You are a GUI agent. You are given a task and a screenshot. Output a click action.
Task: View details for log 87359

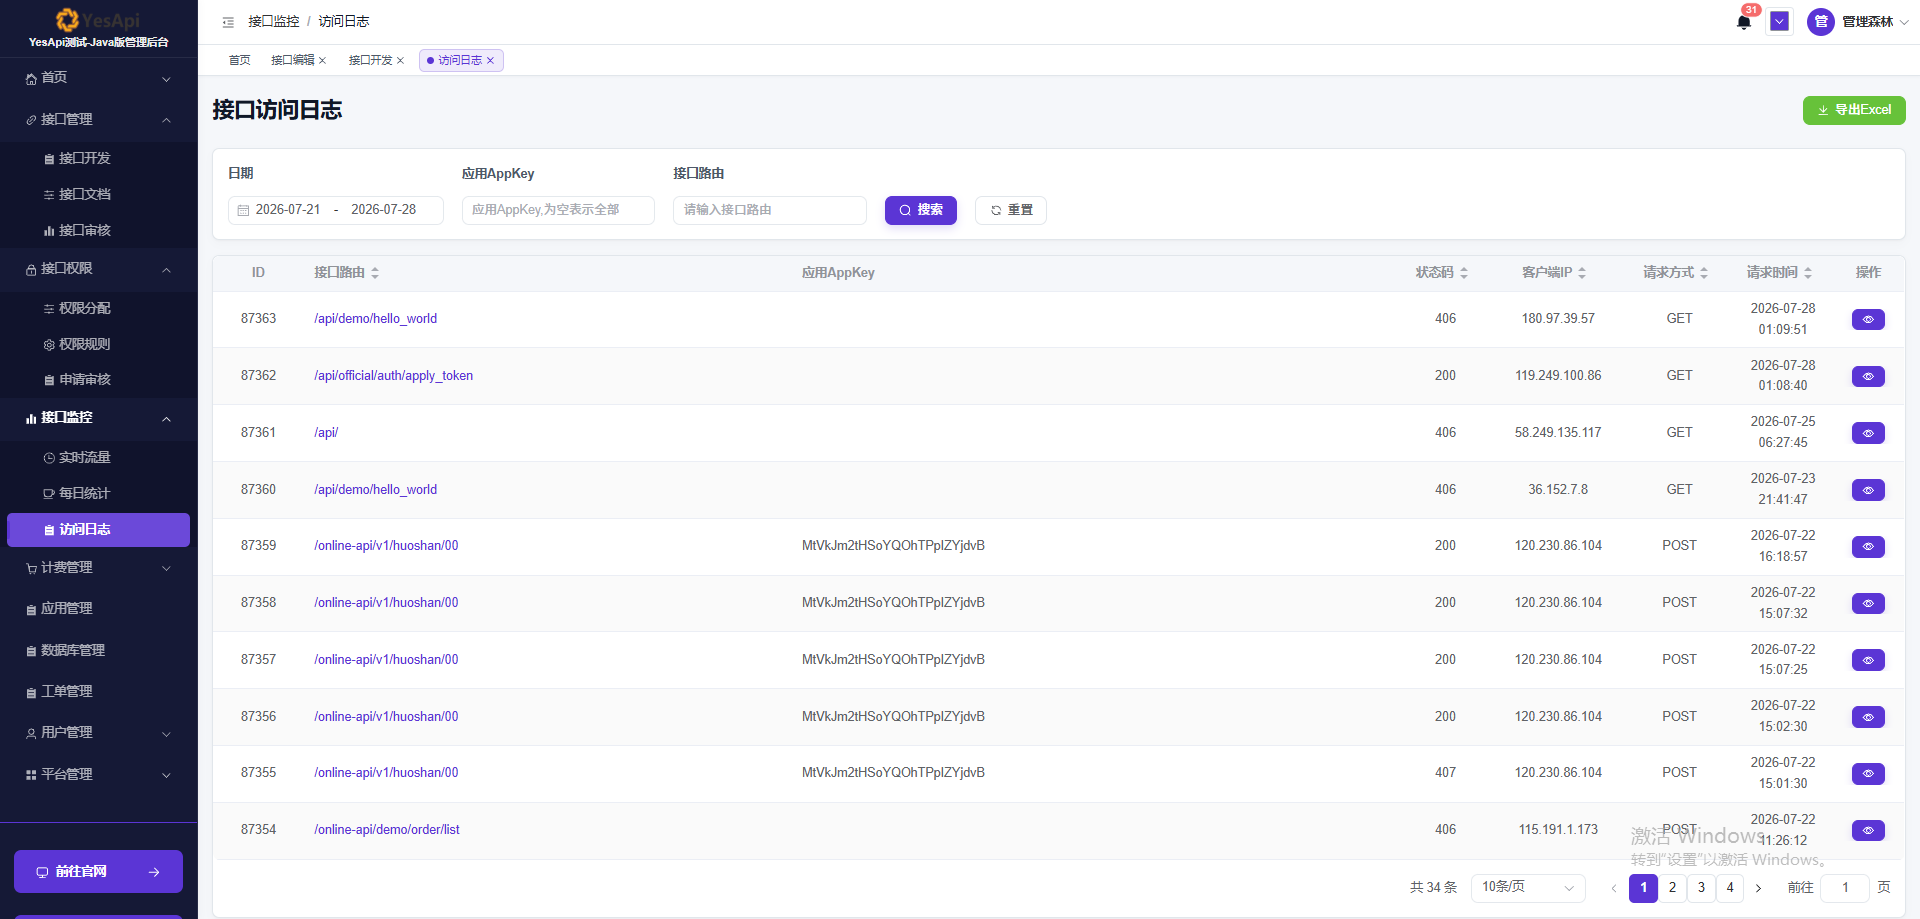[1868, 547]
